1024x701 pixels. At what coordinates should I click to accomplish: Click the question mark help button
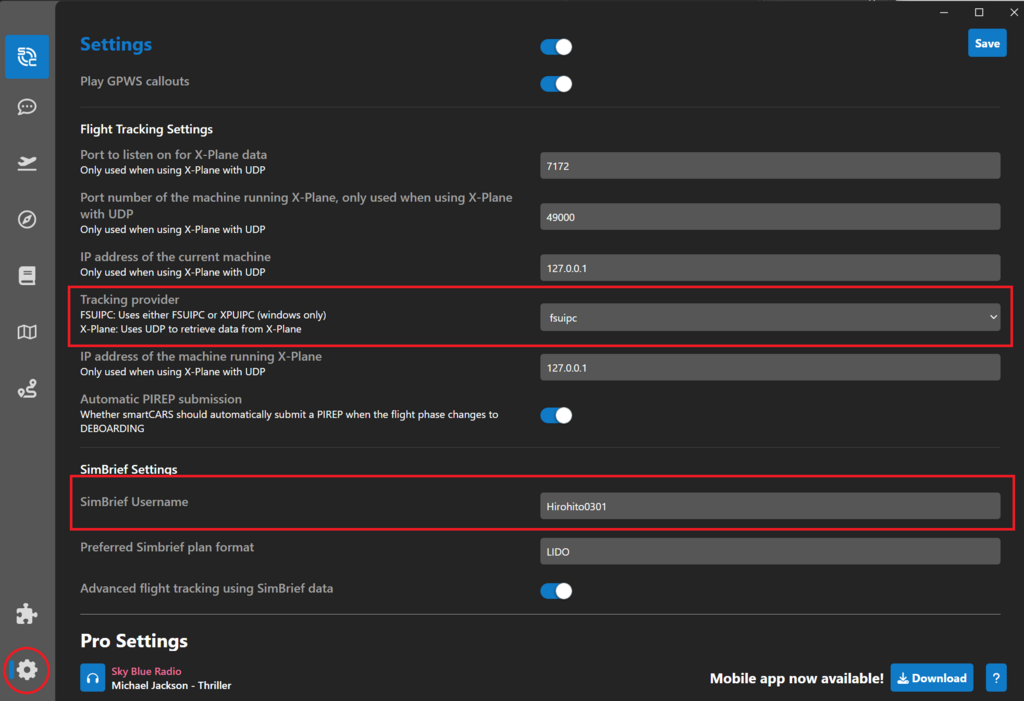point(996,678)
